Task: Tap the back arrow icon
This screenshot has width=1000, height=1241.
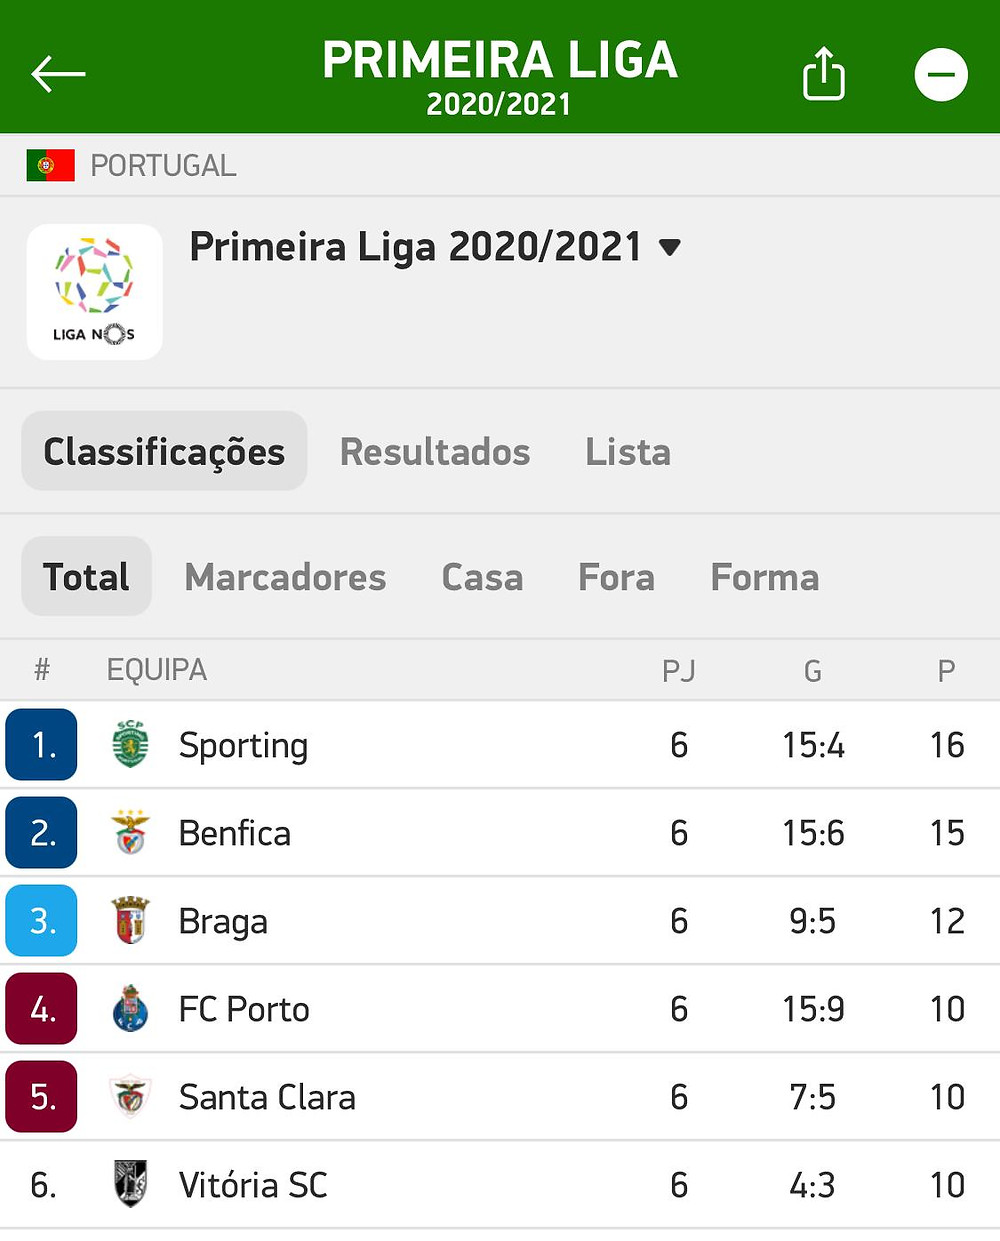Action: click(58, 74)
